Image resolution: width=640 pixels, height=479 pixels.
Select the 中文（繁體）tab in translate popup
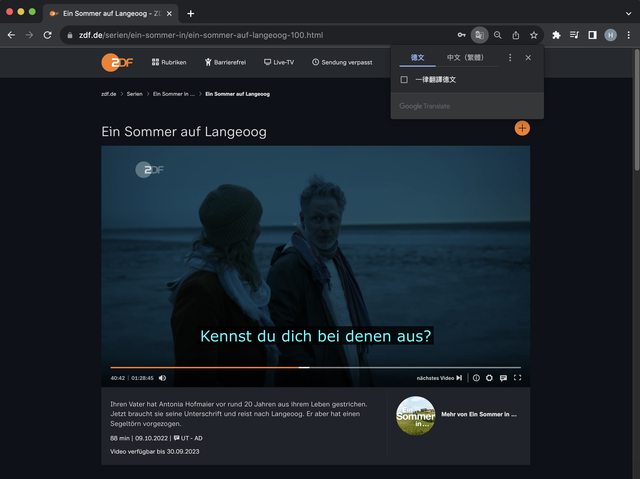pyautogui.click(x=465, y=58)
